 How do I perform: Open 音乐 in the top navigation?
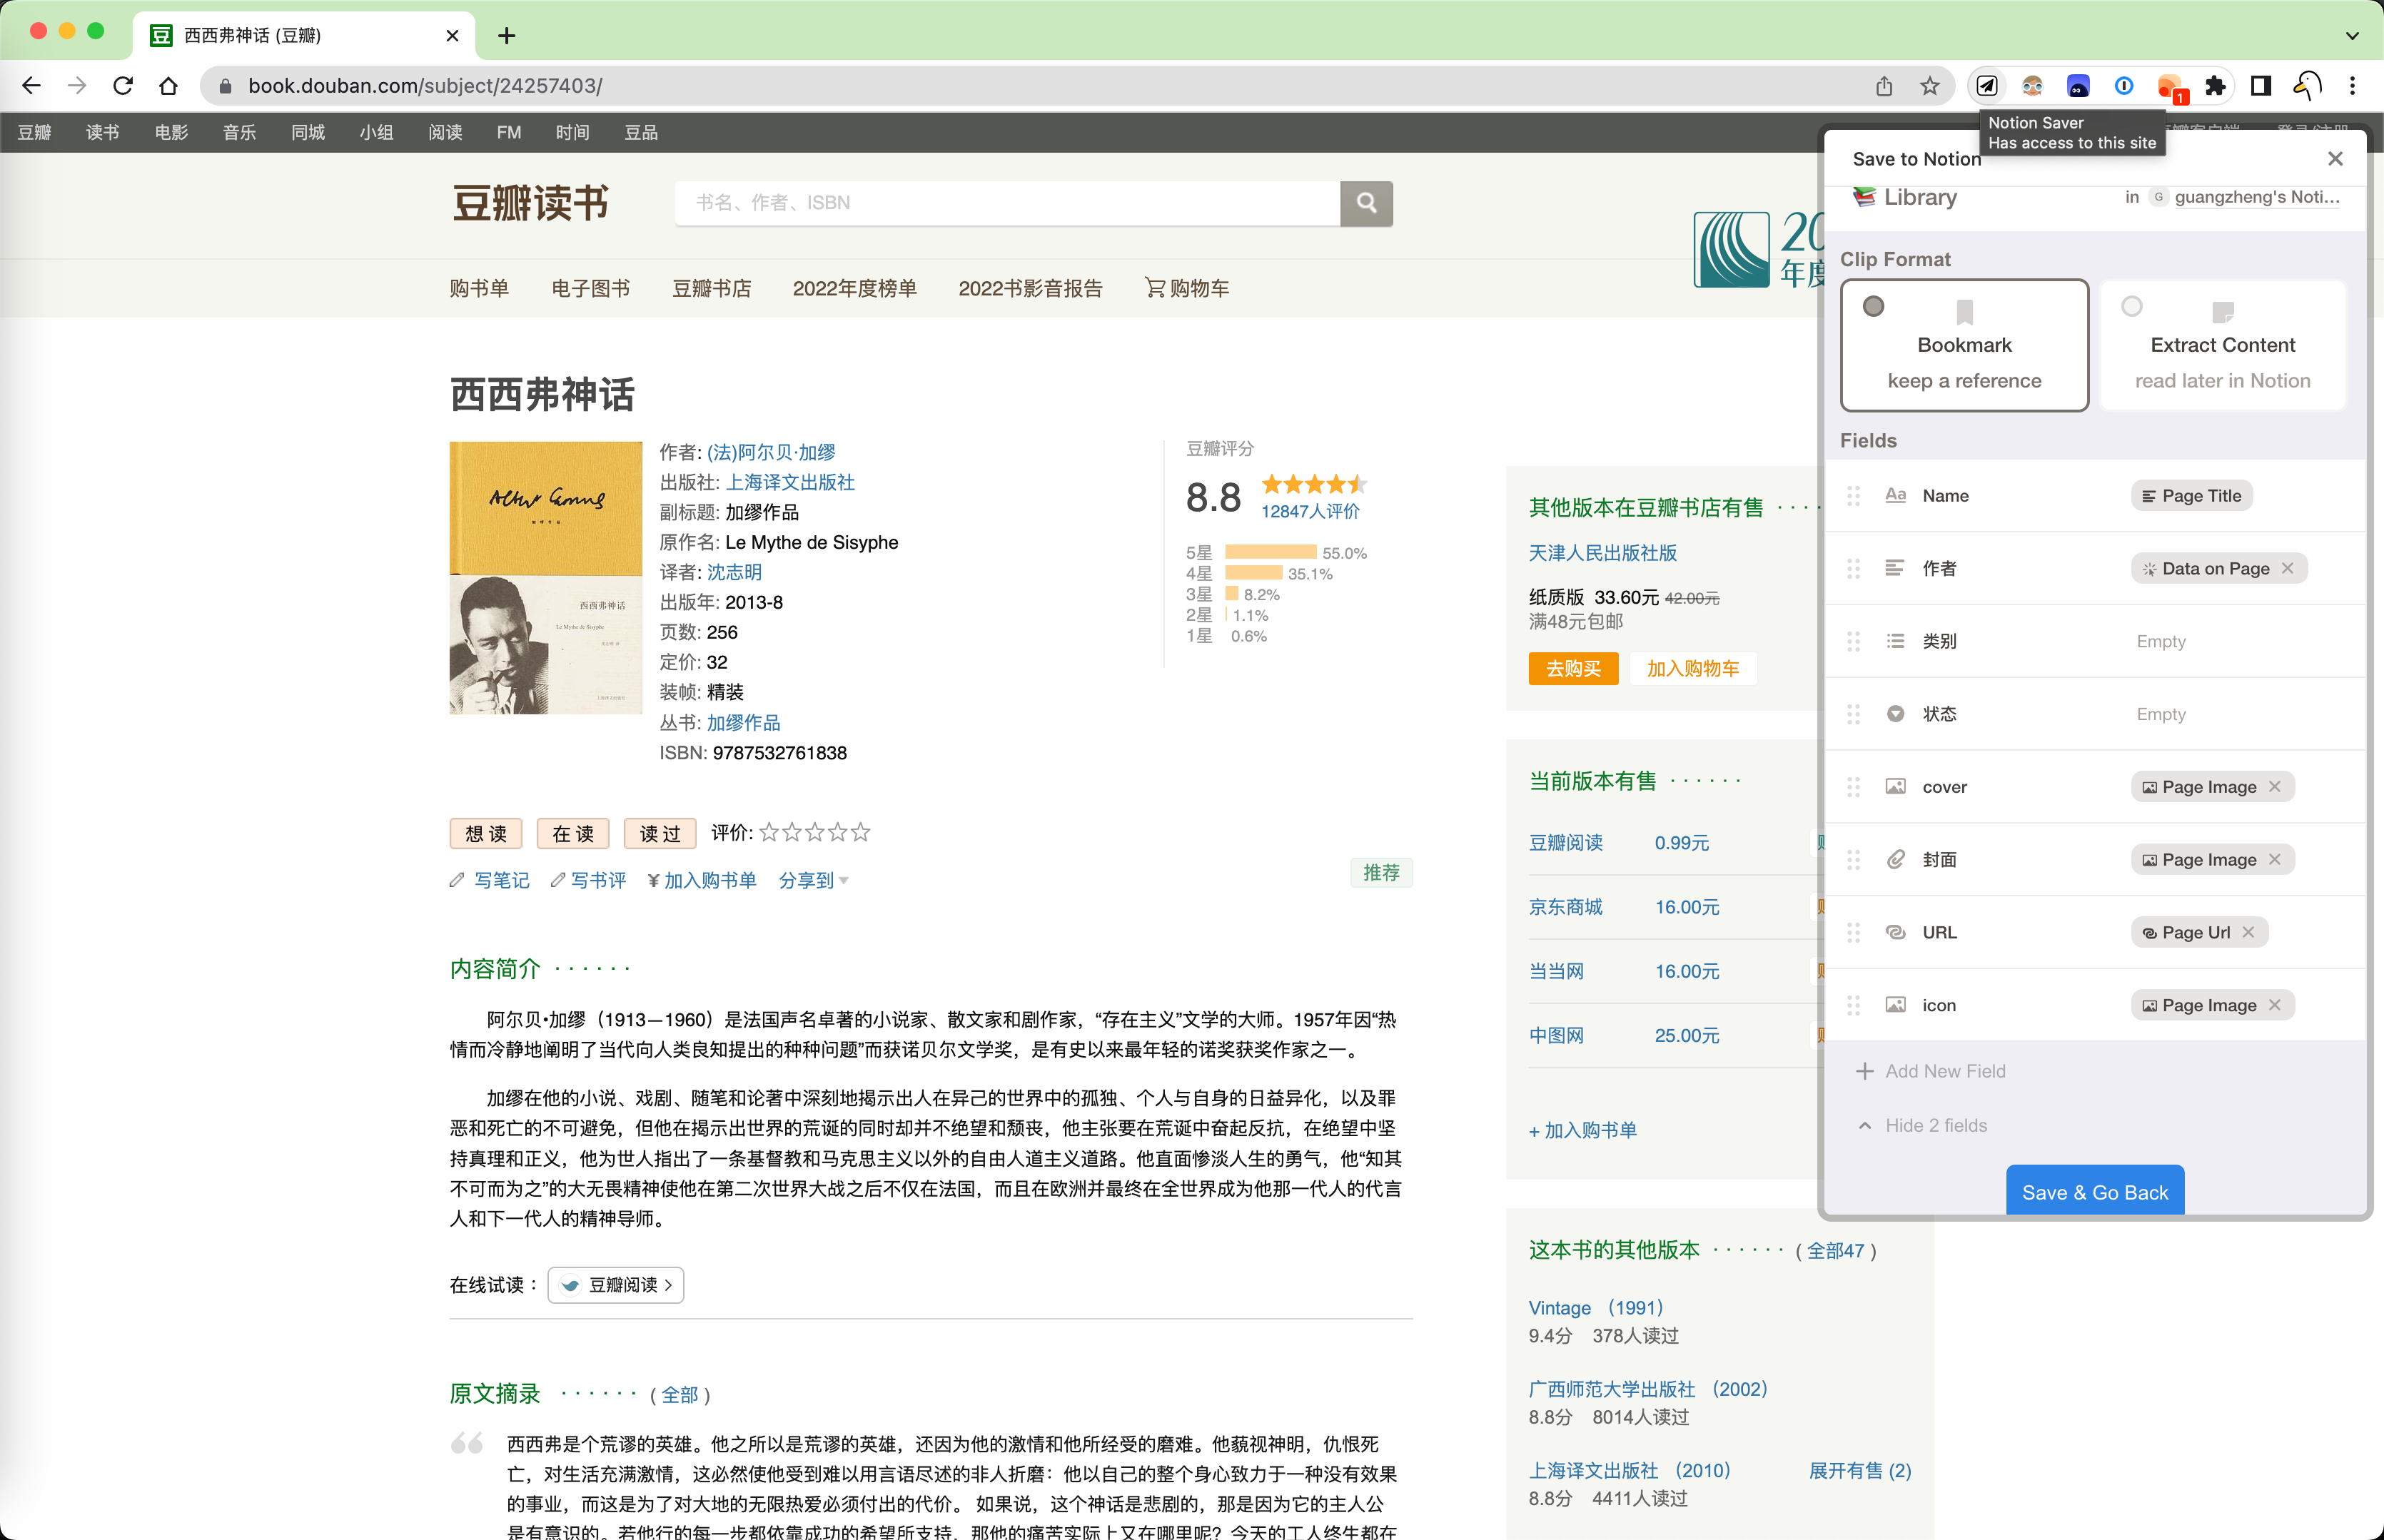[239, 132]
